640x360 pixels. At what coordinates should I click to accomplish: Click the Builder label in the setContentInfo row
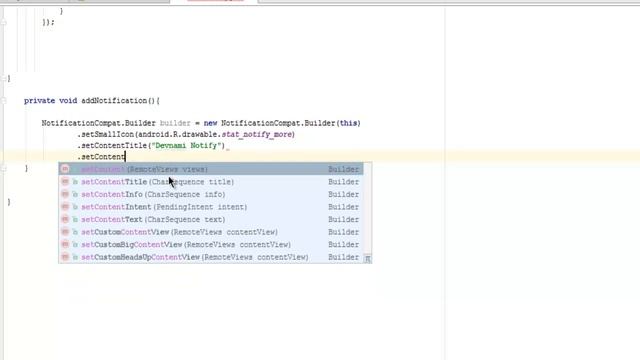tap(343, 194)
